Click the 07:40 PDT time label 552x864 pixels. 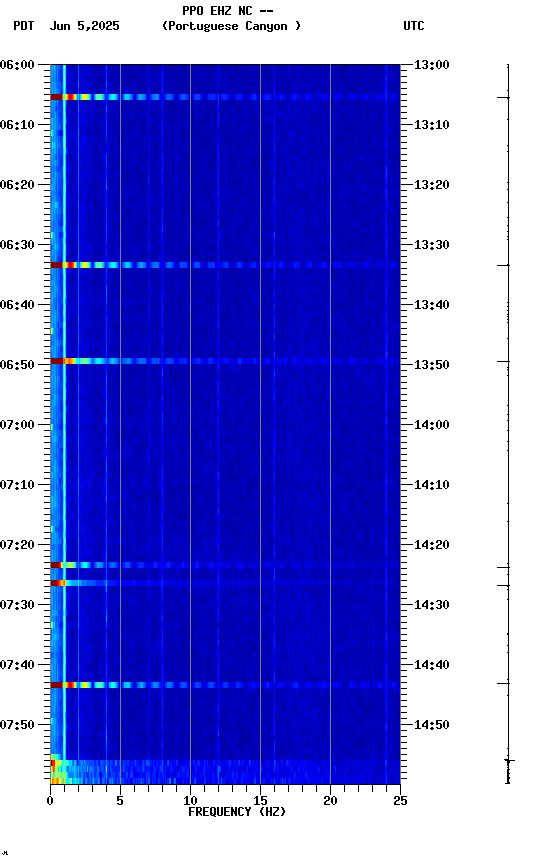(17, 666)
